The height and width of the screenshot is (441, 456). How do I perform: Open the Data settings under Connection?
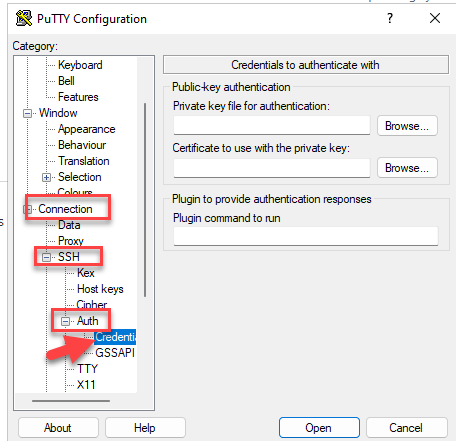pos(69,225)
